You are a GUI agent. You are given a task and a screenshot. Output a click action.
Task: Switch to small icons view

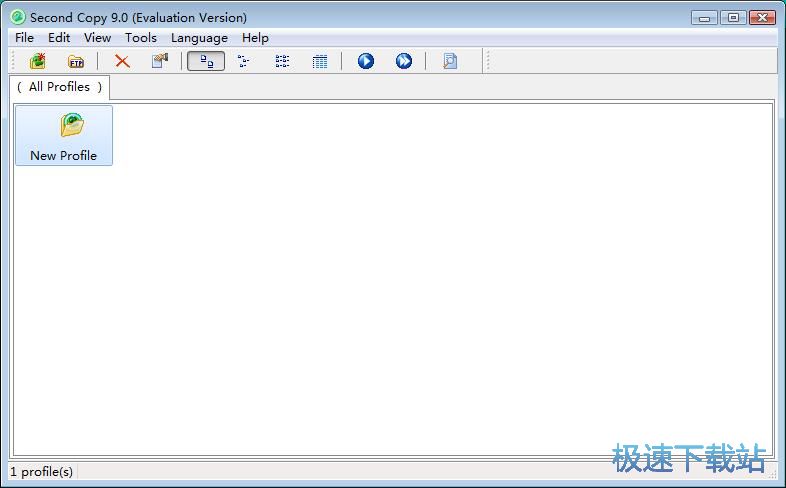[x=244, y=61]
